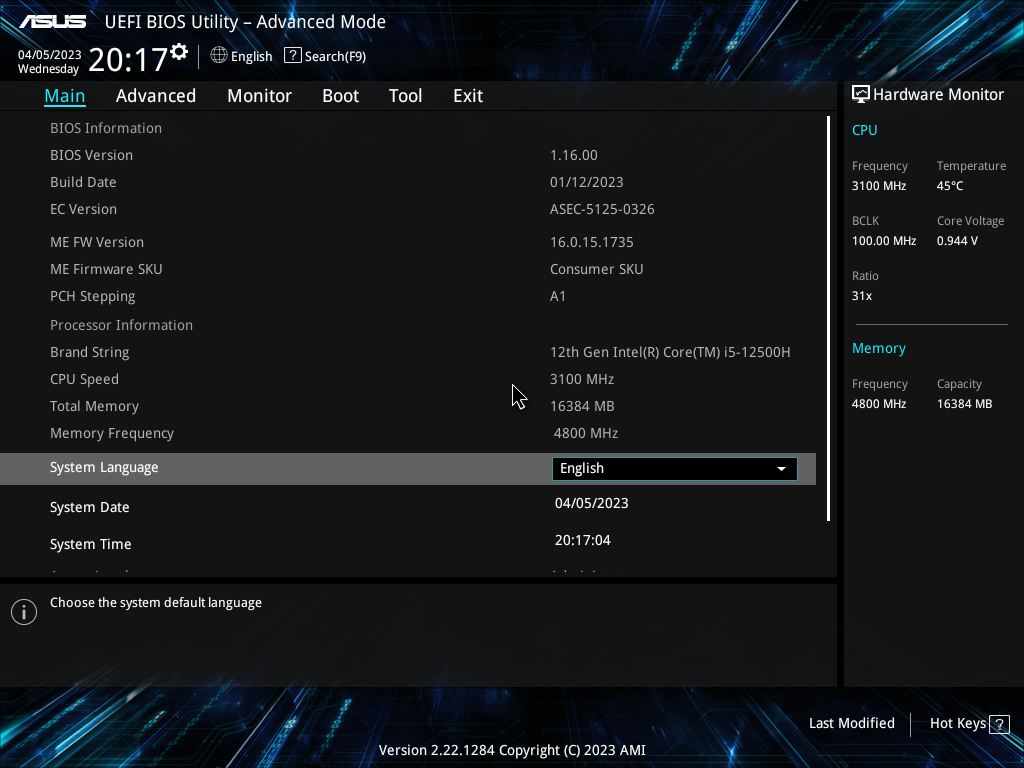The width and height of the screenshot is (1024, 768).
Task: Select the Monitor tab
Action: [x=259, y=95]
